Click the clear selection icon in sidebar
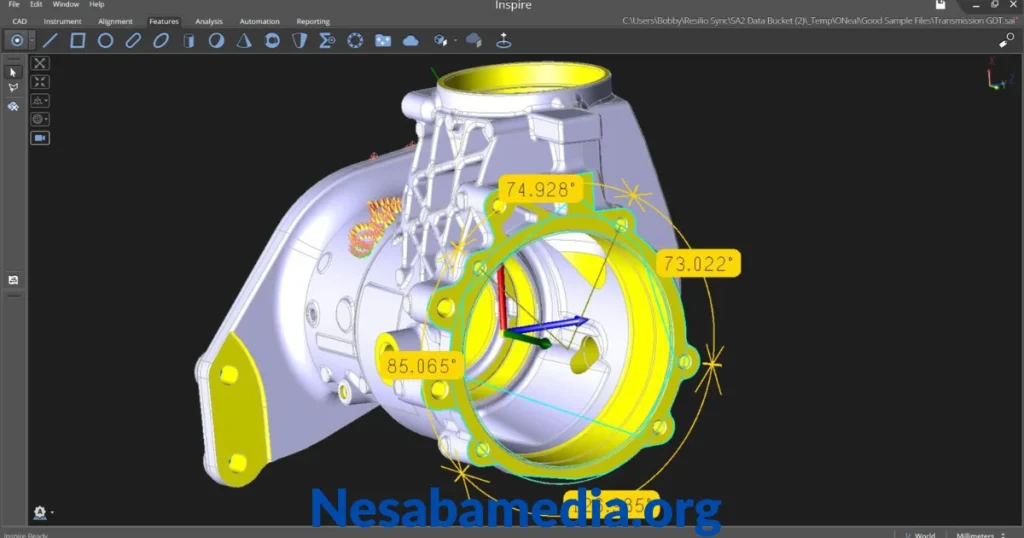1024x538 pixels. pos(13,106)
